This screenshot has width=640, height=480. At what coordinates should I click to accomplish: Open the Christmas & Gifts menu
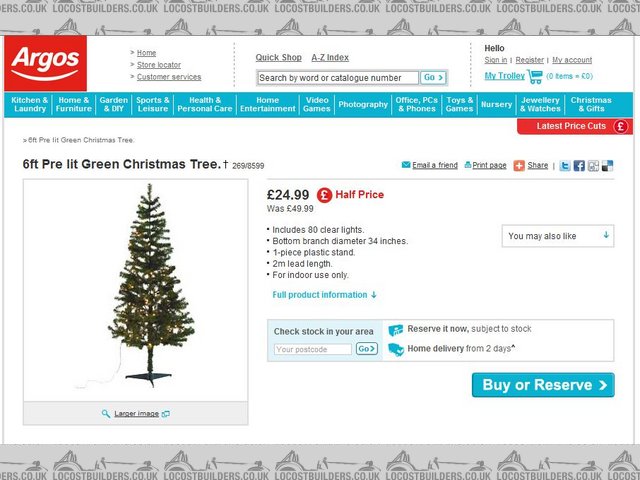[x=591, y=104]
